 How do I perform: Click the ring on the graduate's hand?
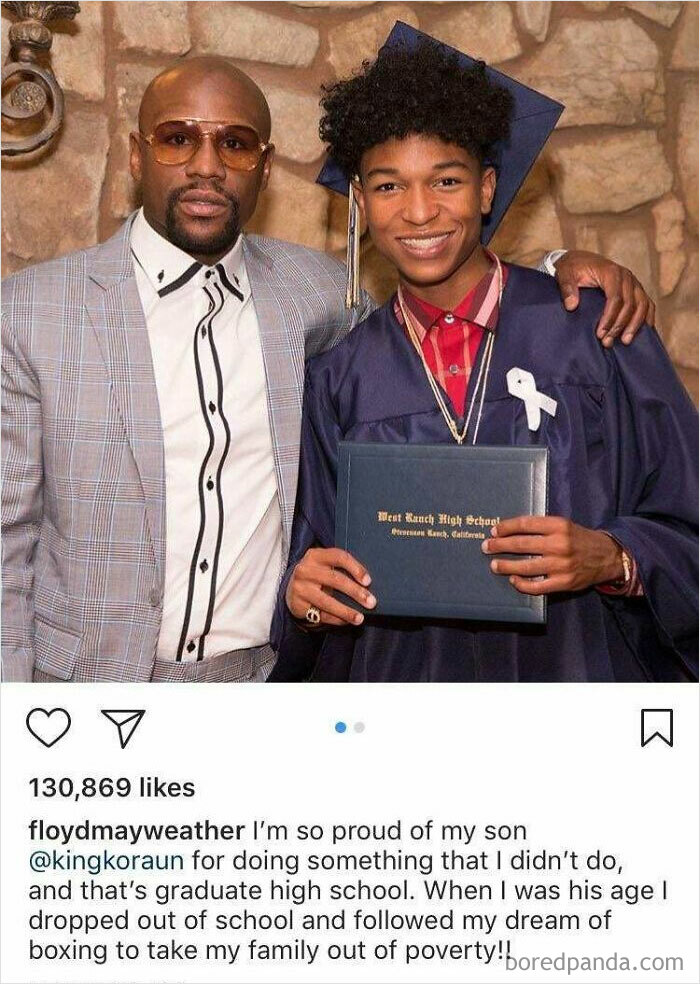point(312,614)
